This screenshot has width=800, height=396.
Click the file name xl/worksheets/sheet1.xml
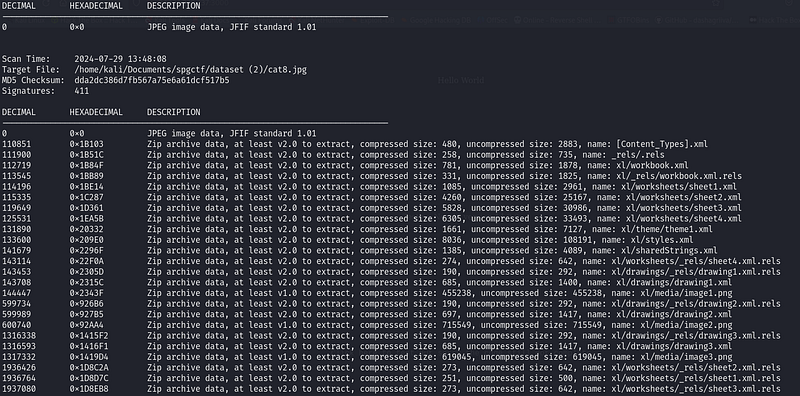(x=679, y=187)
